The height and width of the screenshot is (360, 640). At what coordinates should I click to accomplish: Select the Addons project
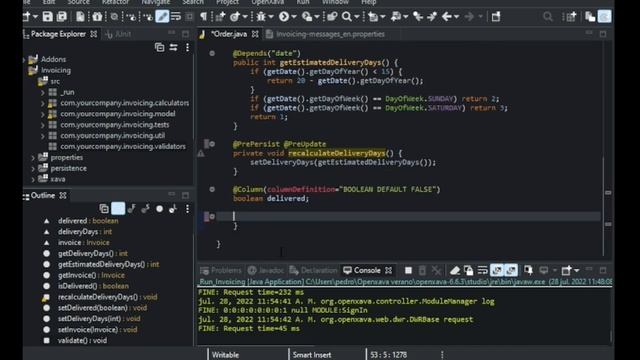(53, 59)
